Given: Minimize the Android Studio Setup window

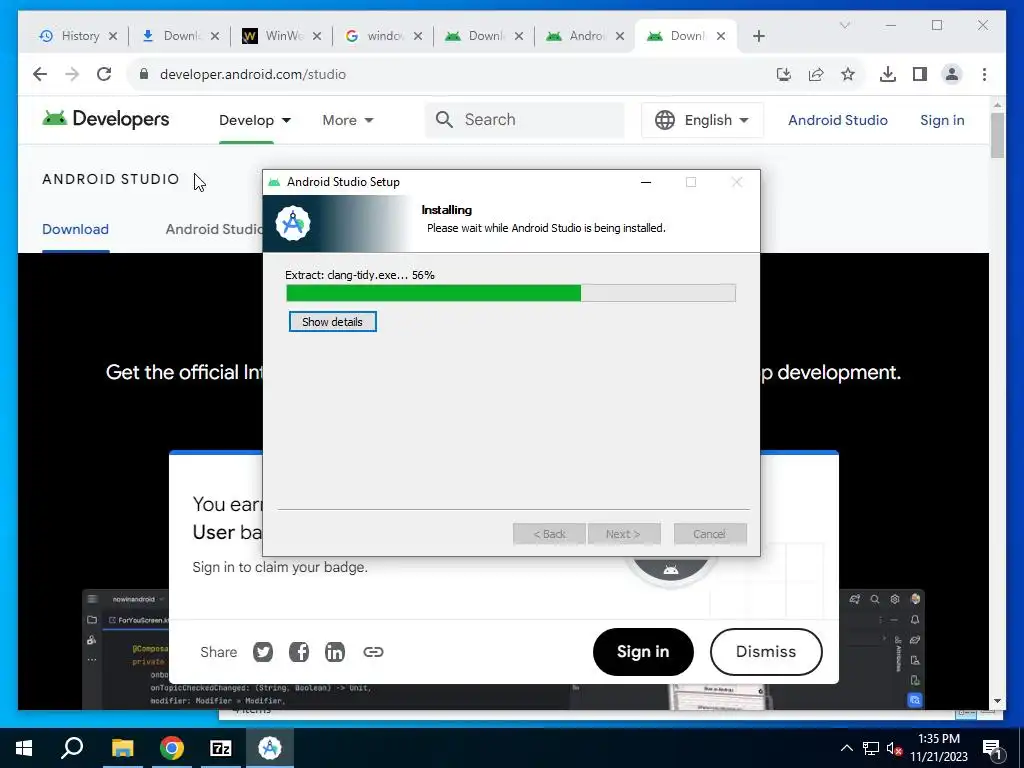Looking at the screenshot, I should pyautogui.click(x=646, y=182).
